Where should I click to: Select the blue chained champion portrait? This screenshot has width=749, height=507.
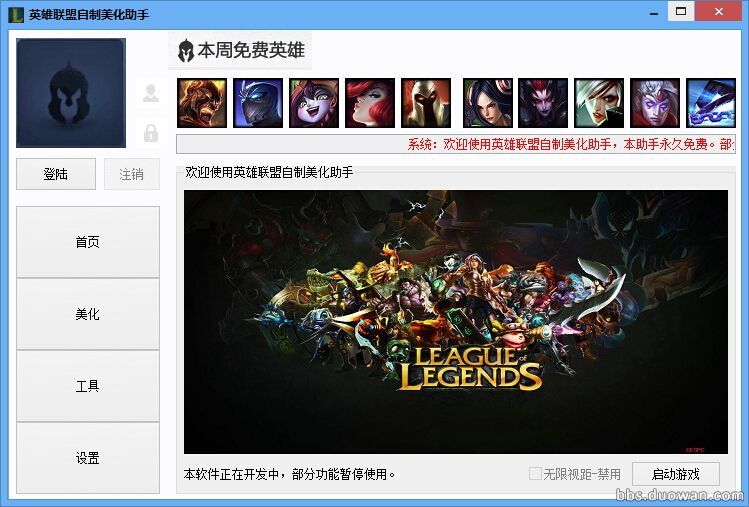[x=711, y=103]
